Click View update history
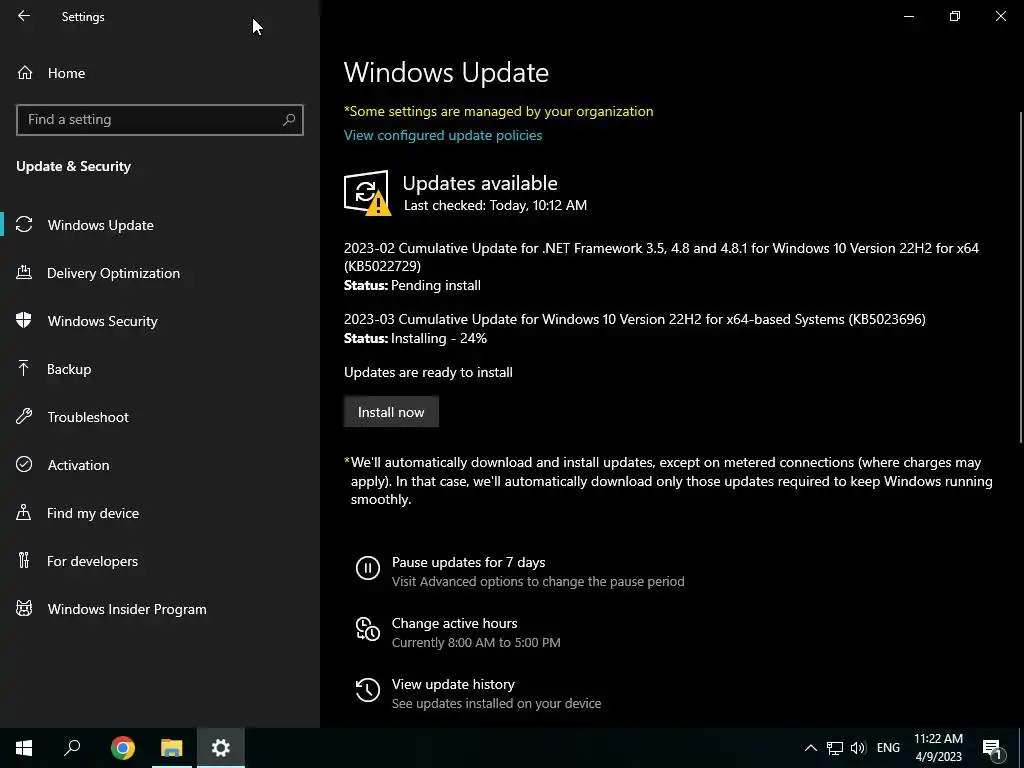This screenshot has height=768, width=1024. pos(453,684)
